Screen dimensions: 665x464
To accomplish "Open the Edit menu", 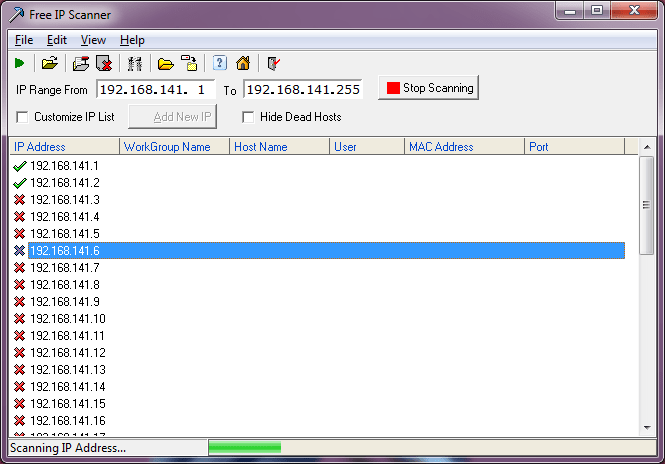I will [x=57, y=40].
